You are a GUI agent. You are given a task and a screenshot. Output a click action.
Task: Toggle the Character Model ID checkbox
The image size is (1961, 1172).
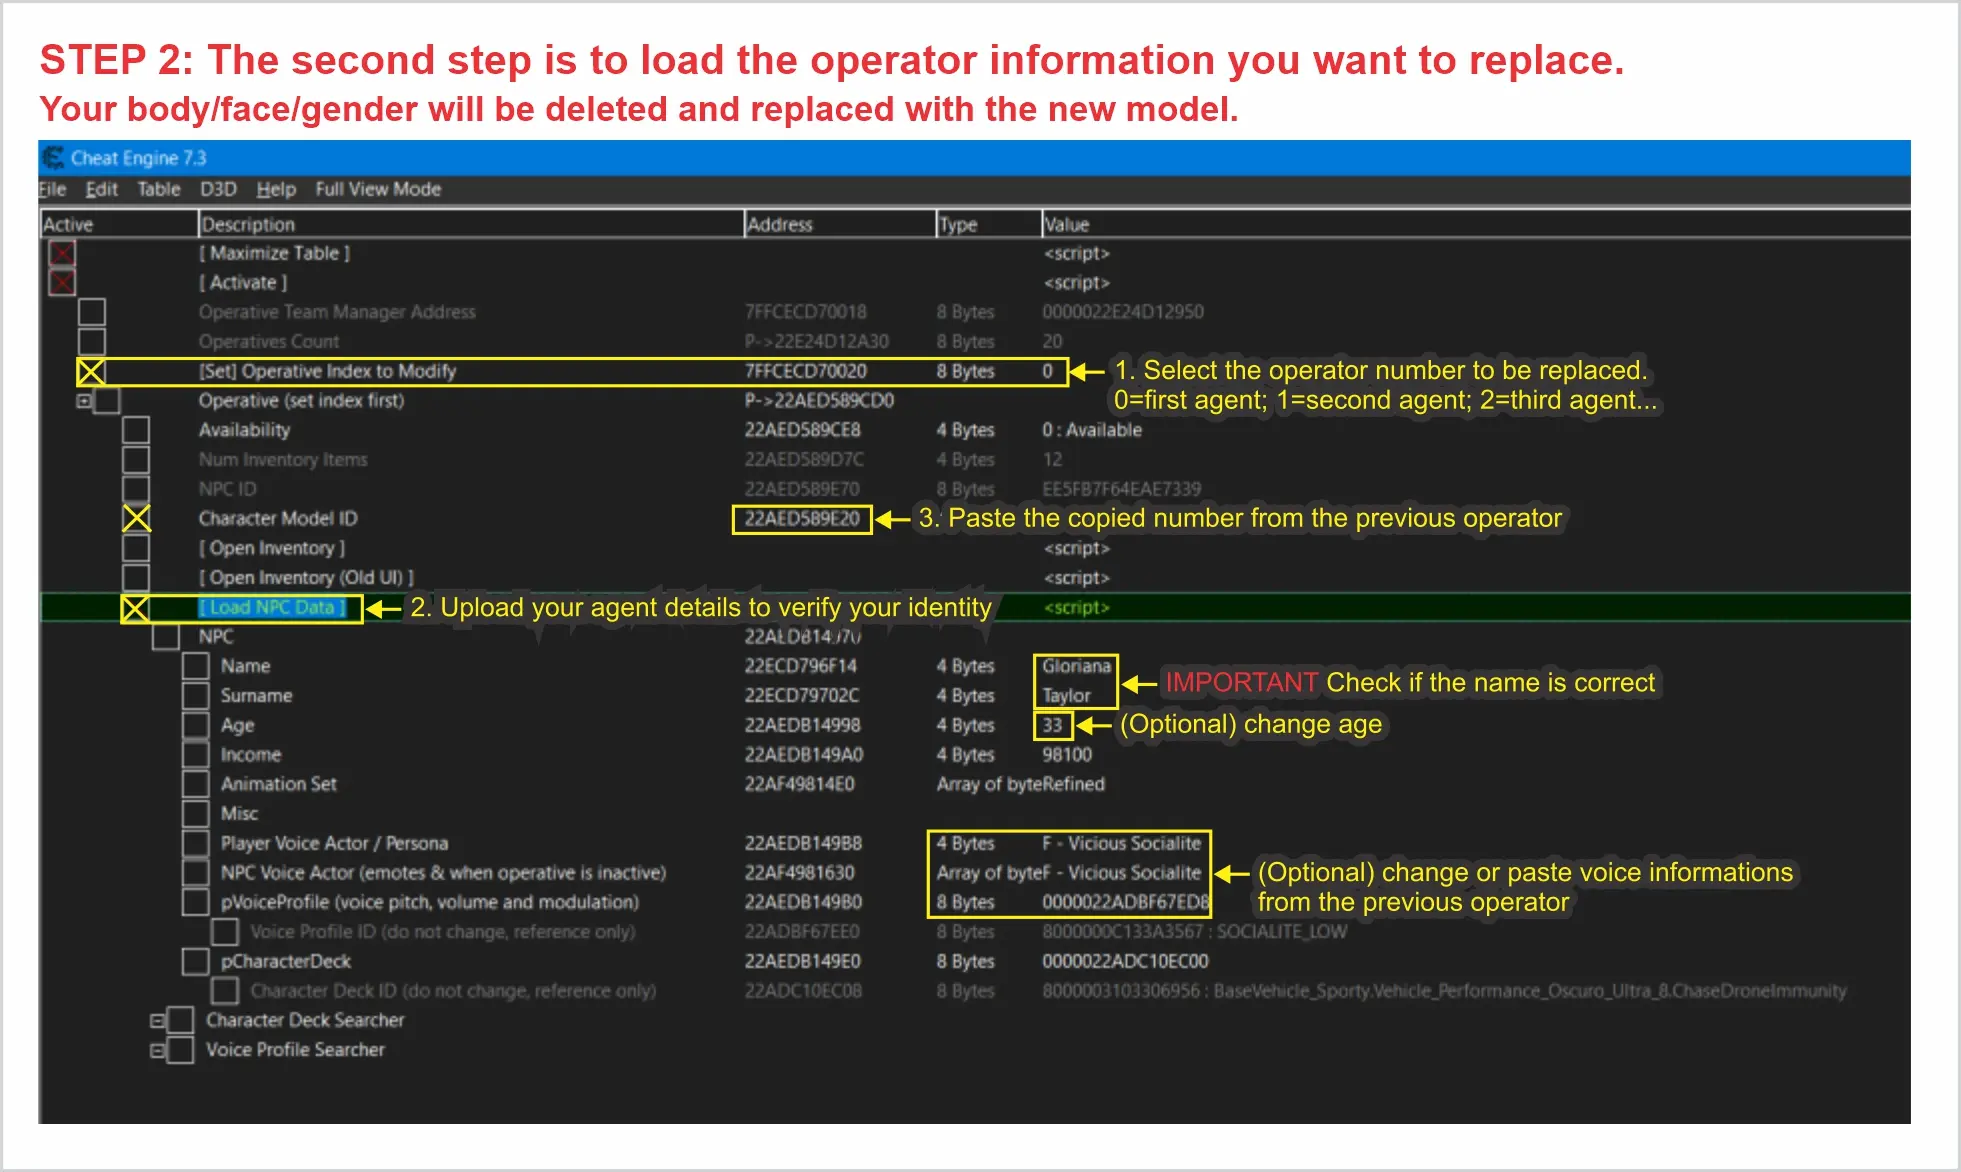pos(136,518)
